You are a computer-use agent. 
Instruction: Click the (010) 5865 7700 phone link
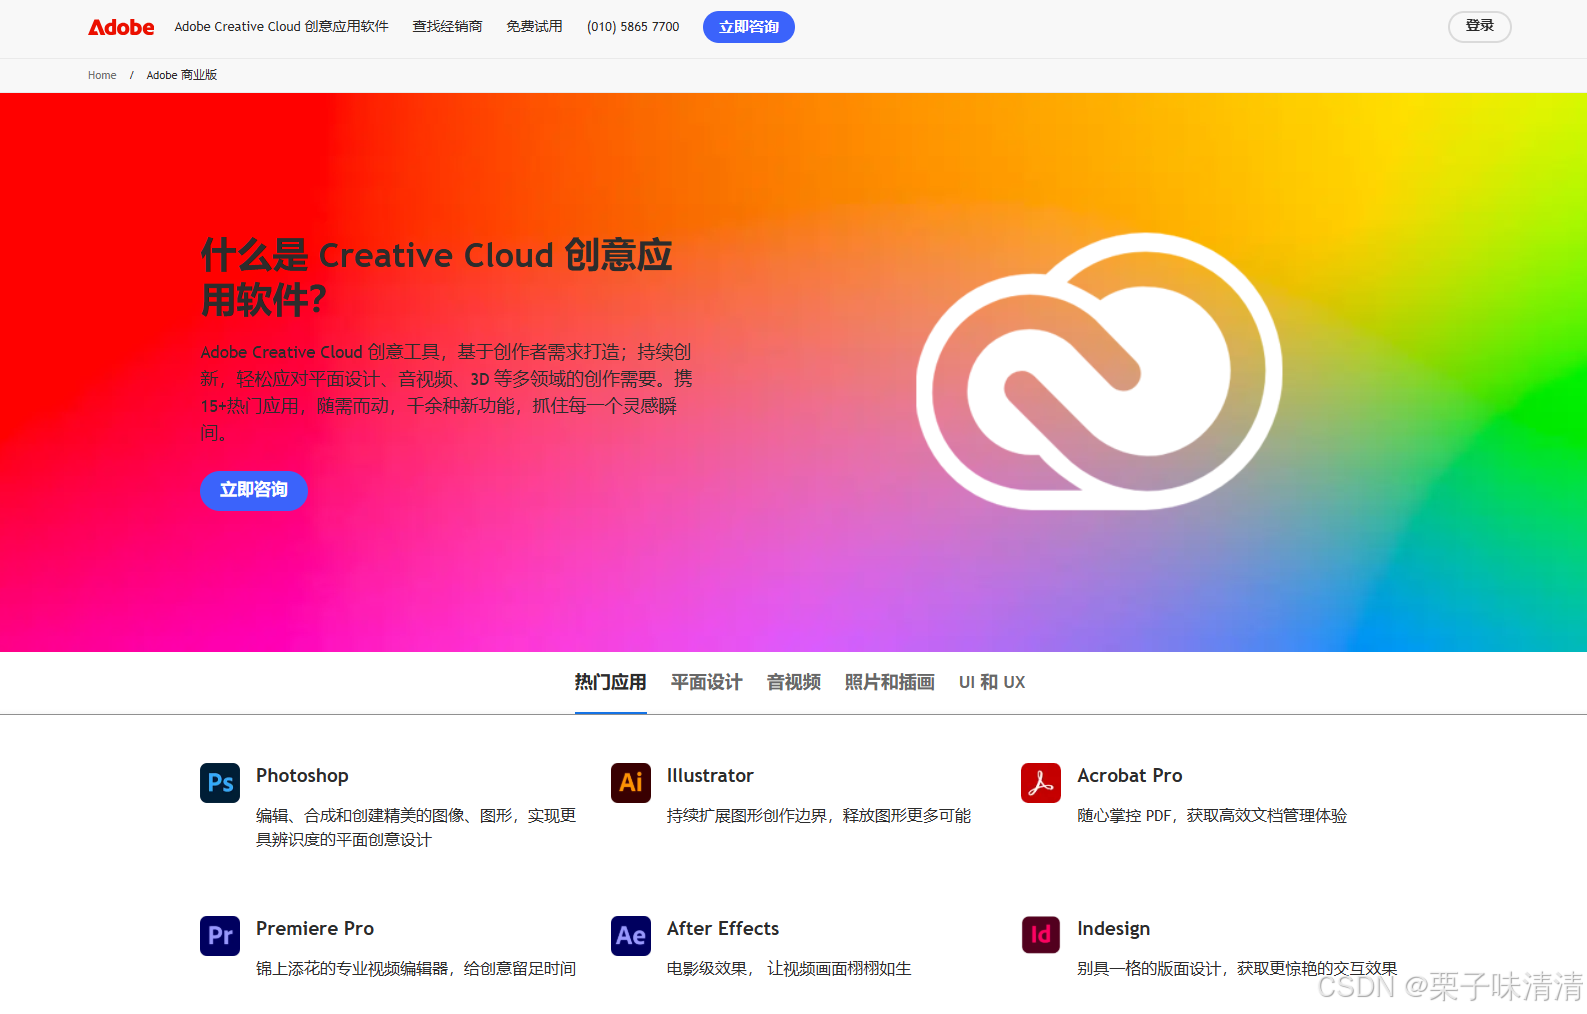click(x=633, y=27)
